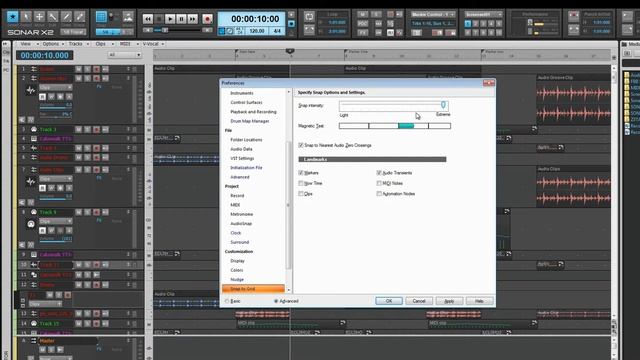Click the highlighted Magnetic Test segment

pos(406,126)
